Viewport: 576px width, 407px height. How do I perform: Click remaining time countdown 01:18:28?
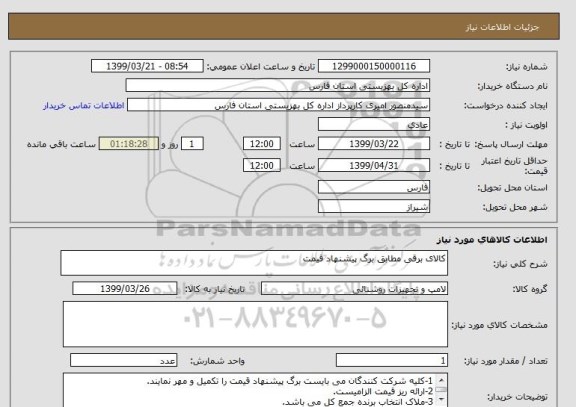[129, 144]
